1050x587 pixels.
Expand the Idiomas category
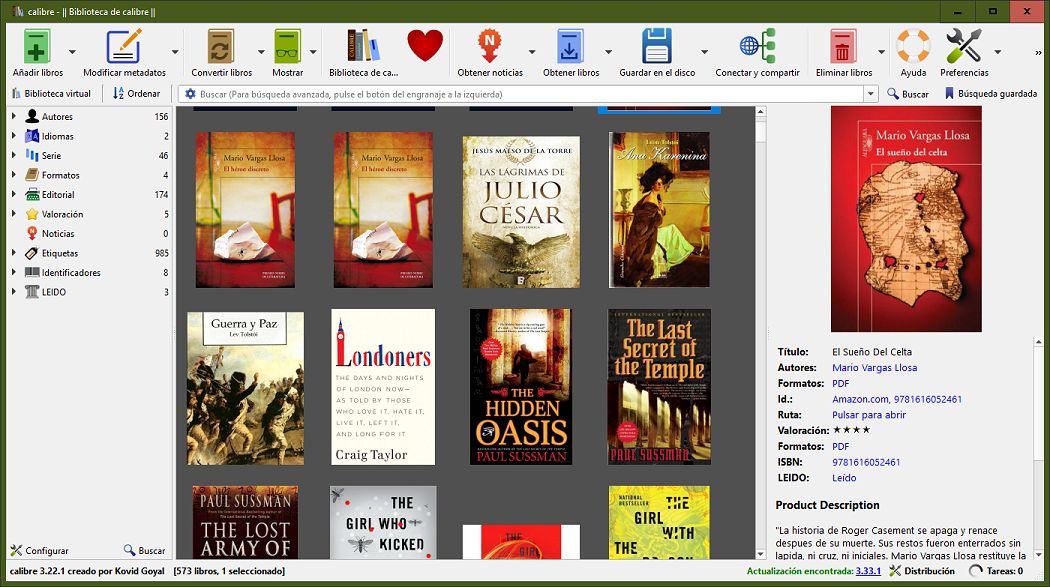tap(13, 136)
